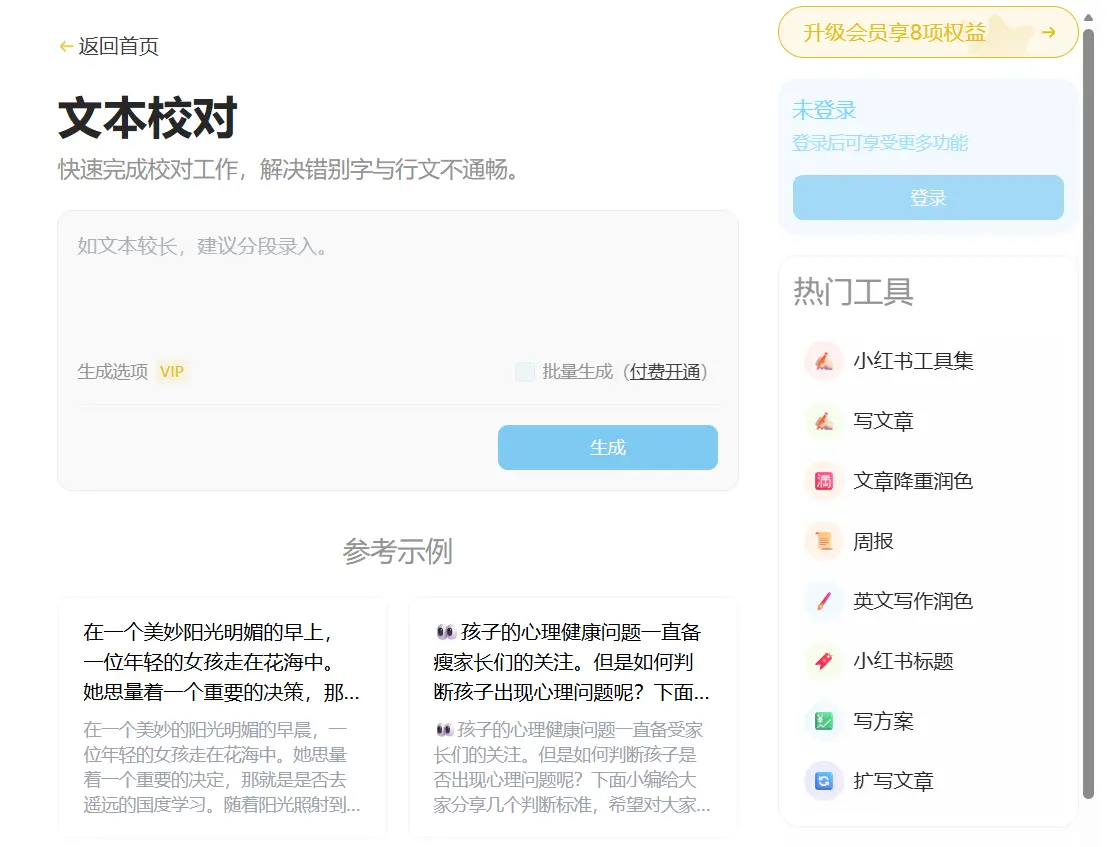
Task: Enable the 批量生成 checkbox
Action: pyautogui.click(x=524, y=371)
